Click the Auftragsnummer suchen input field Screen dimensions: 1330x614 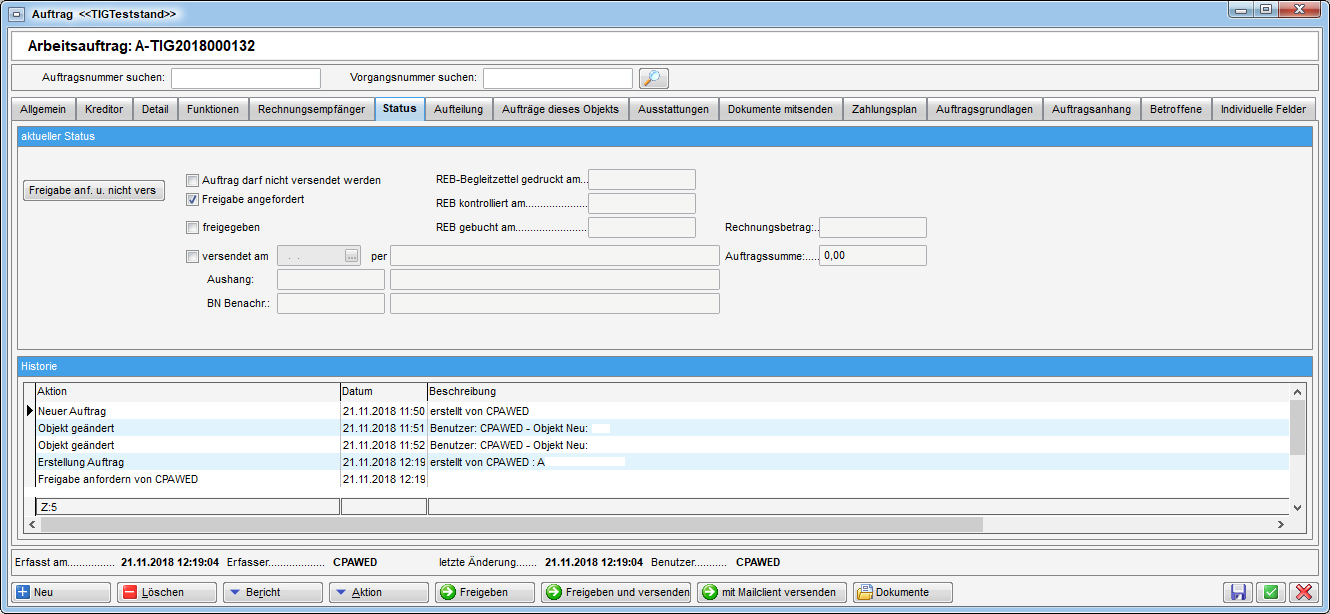246,78
